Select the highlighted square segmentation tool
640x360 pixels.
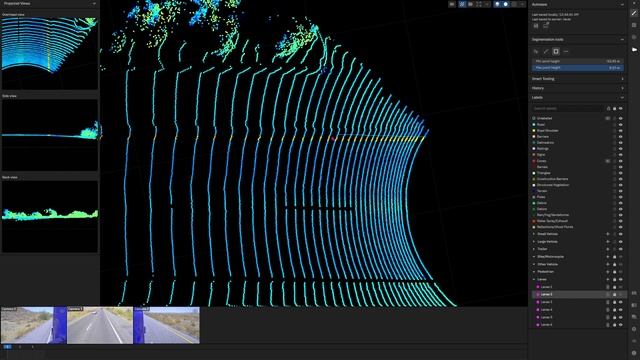[556, 51]
